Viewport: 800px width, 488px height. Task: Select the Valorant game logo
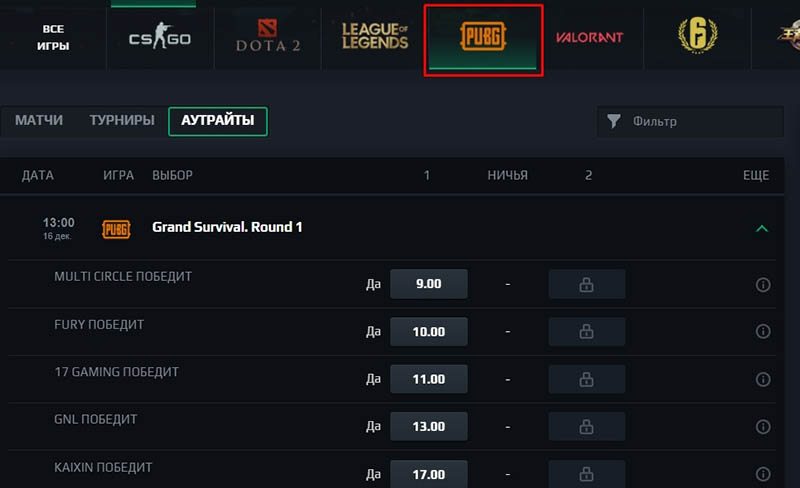590,37
